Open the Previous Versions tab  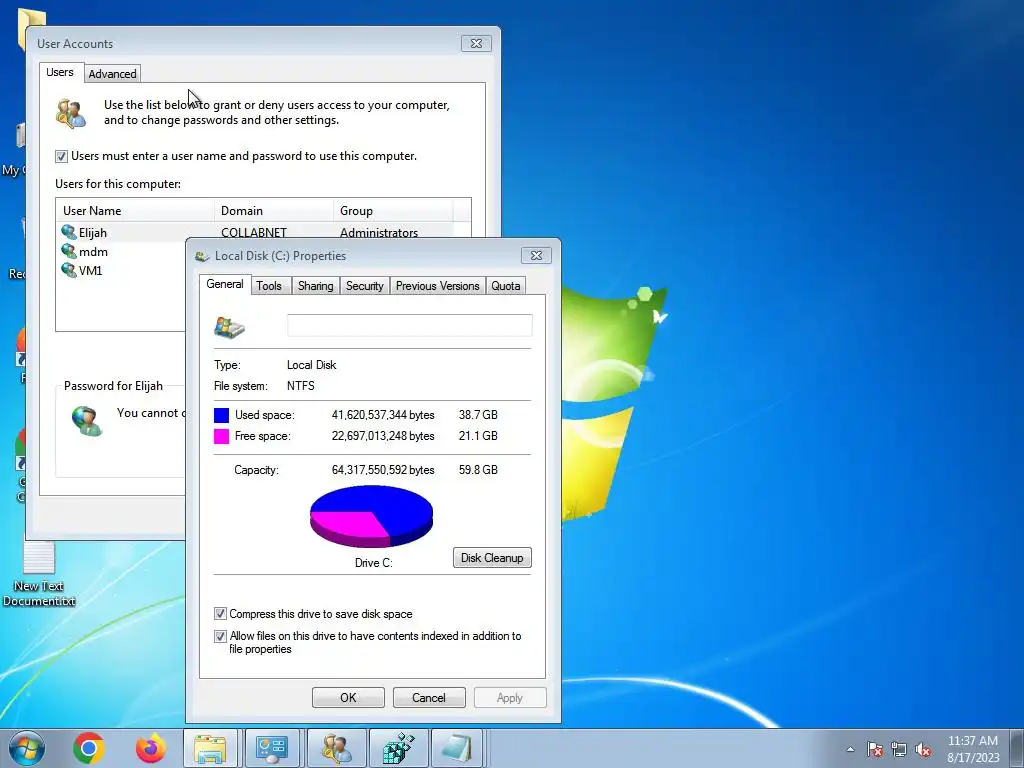(438, 285)
